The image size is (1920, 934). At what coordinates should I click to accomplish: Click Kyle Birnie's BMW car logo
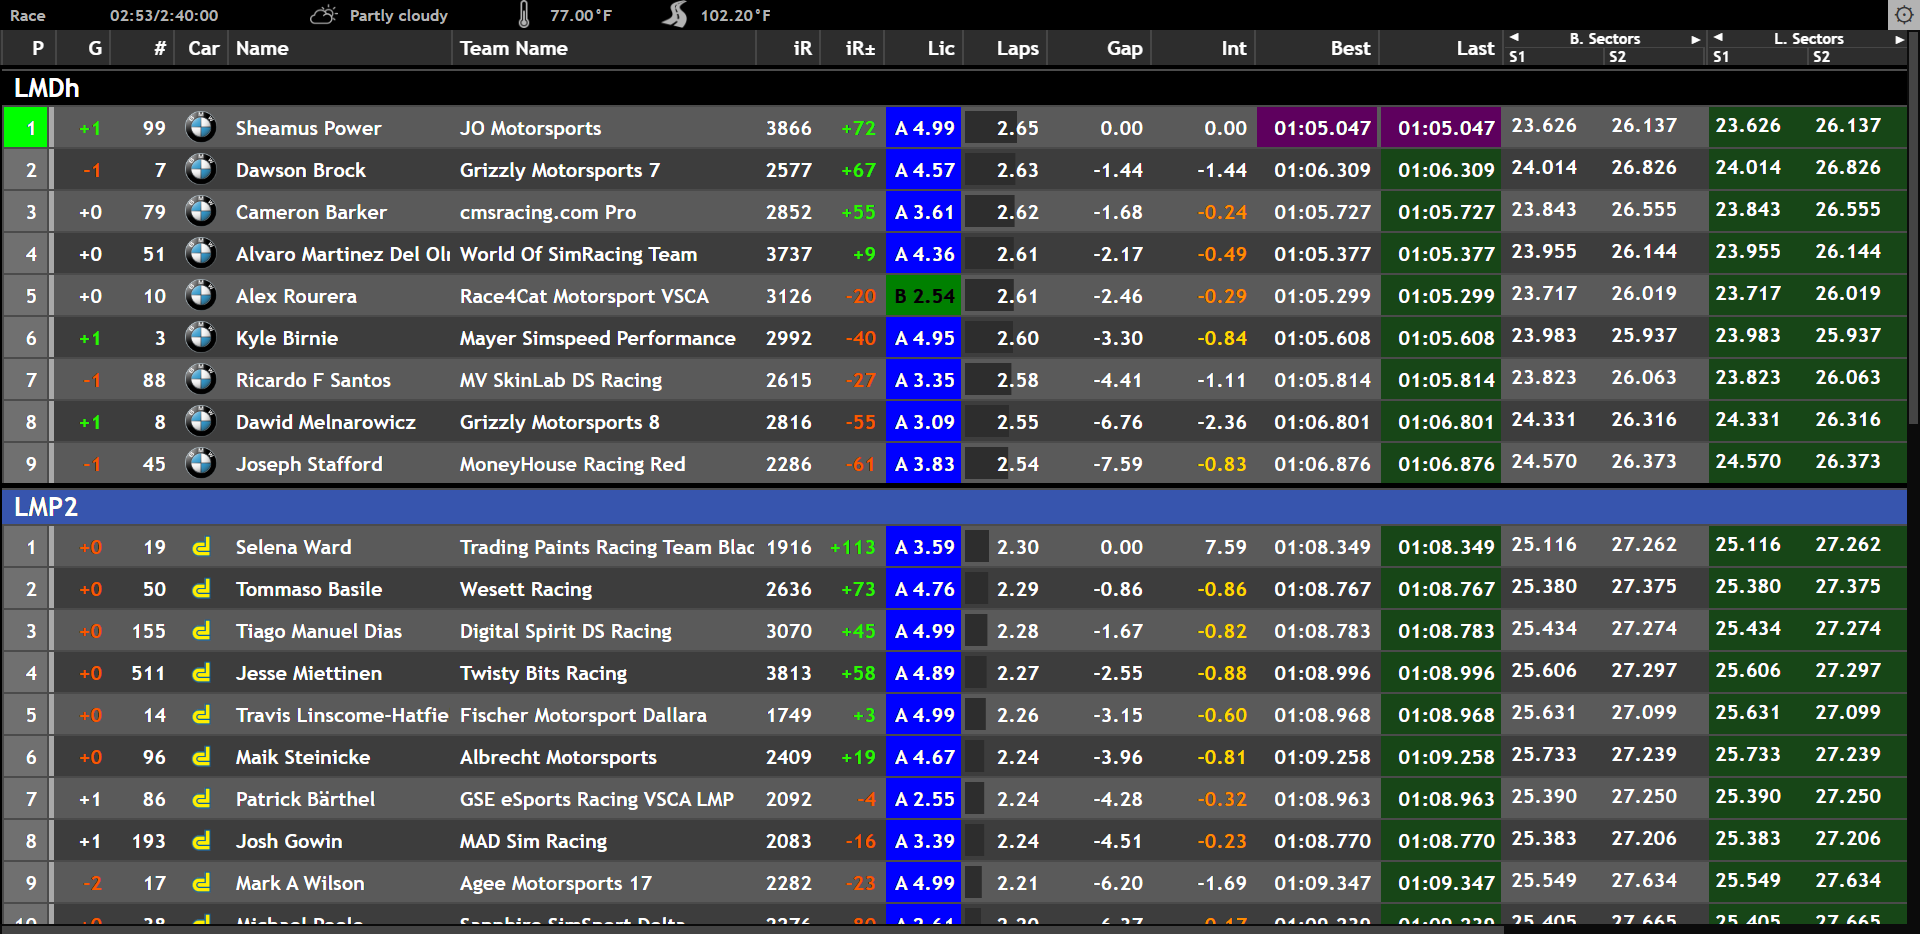(x=201, y=338)
